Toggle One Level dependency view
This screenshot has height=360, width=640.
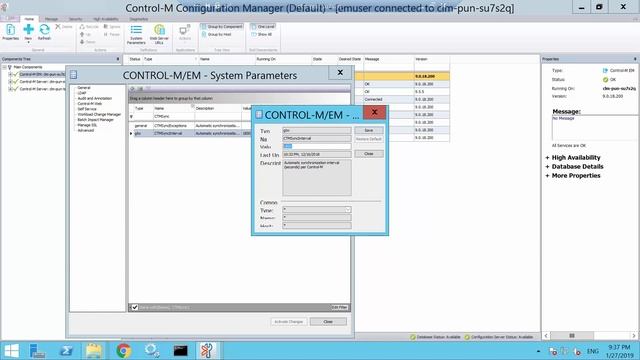[x=263, y=27]
